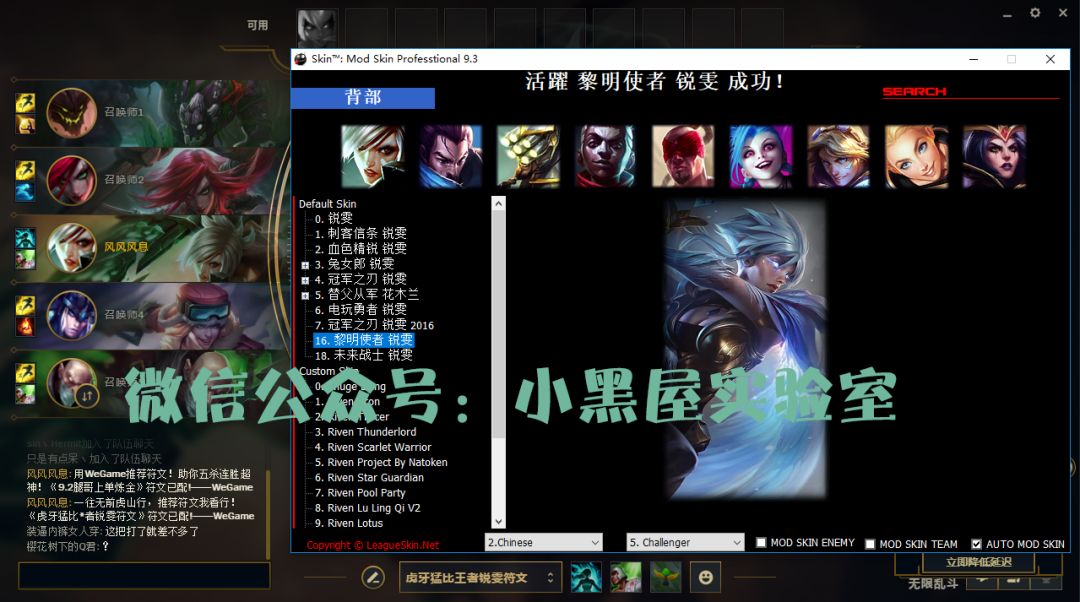The width and height of the screenshot is (1080, 602).
Task: Open rune page selector 虎牙猛比王者锐雯符文
Action: (480, 577)
